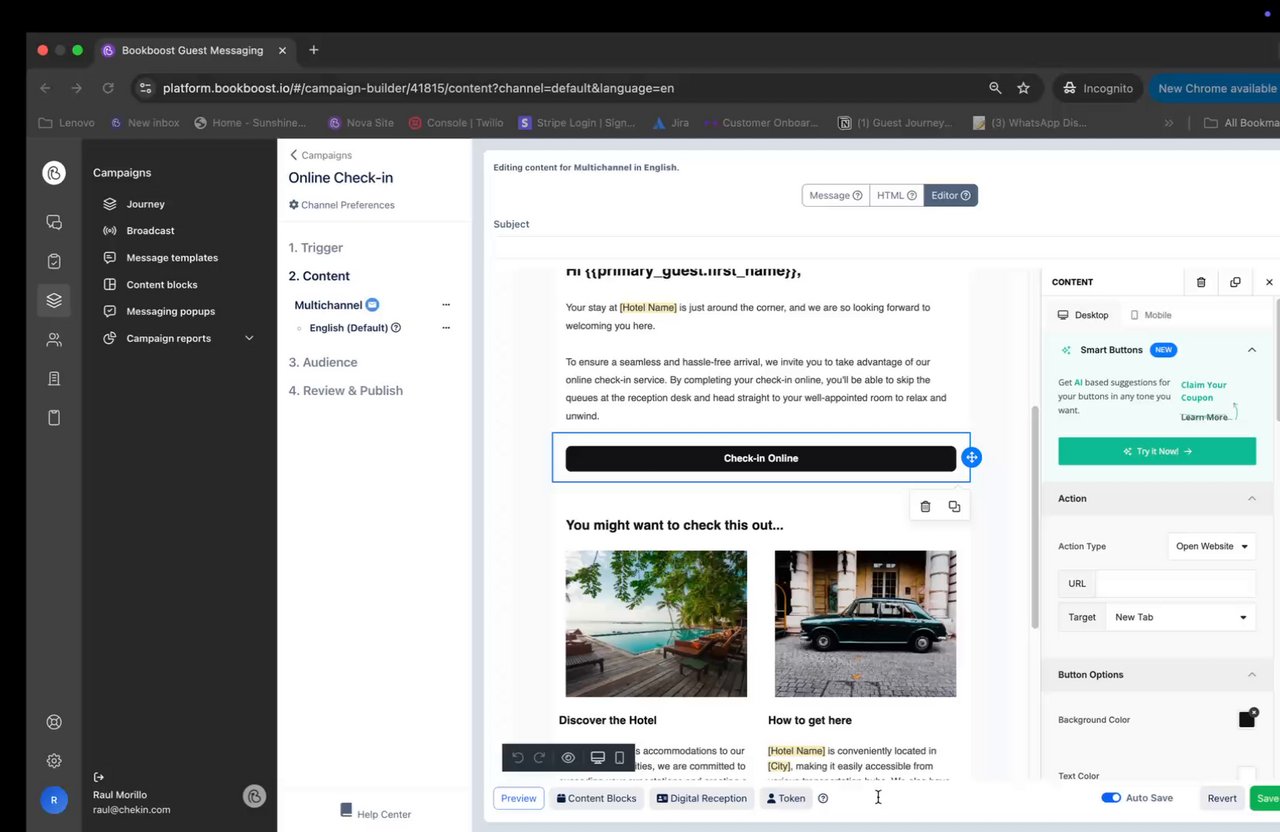Select the Message editing mode

click(836, 195)
